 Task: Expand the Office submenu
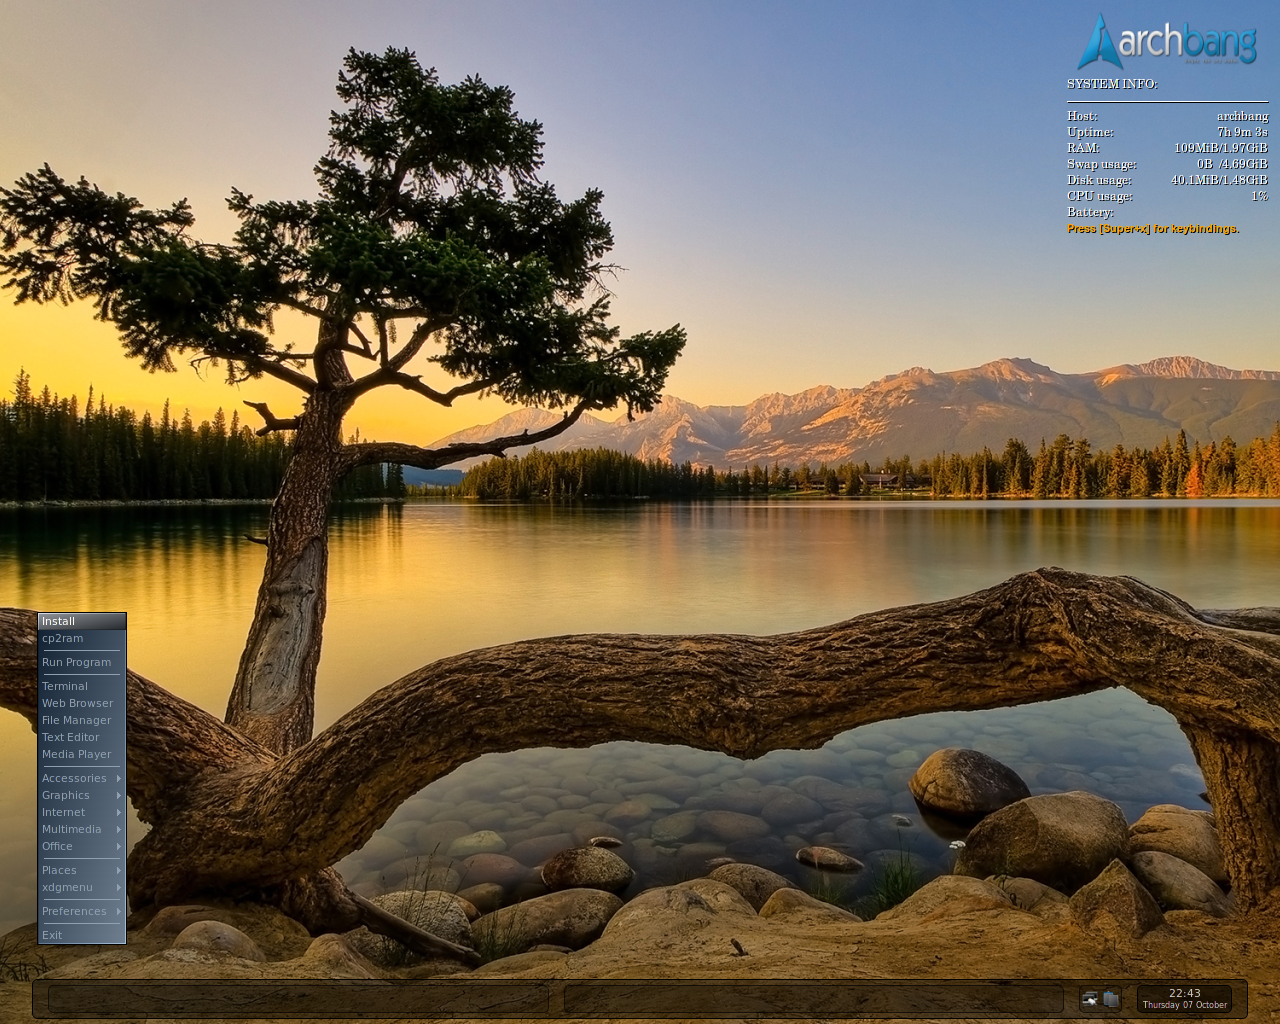coord(82,846)
